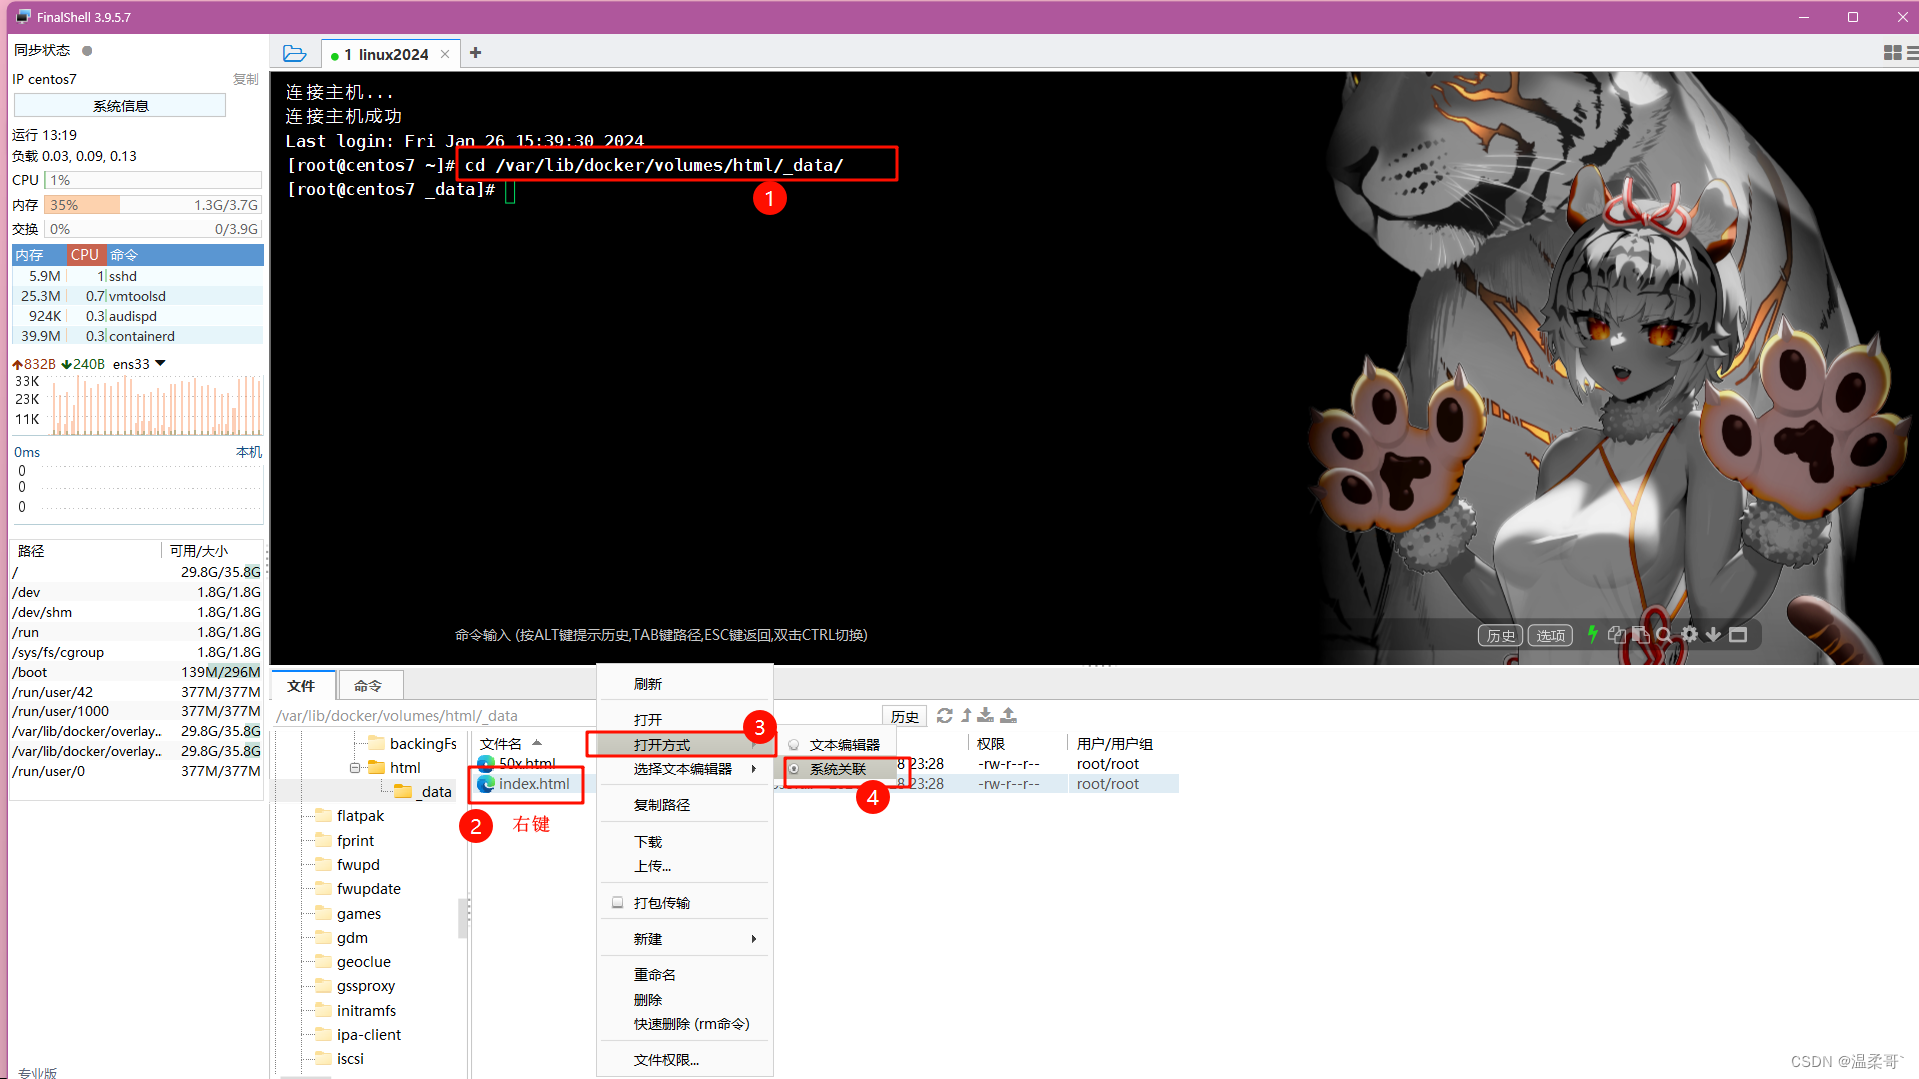This screenshot has height=1079, width=1919.
Task: Open terminal search magnifier icon
Action: click(1664, 634)
